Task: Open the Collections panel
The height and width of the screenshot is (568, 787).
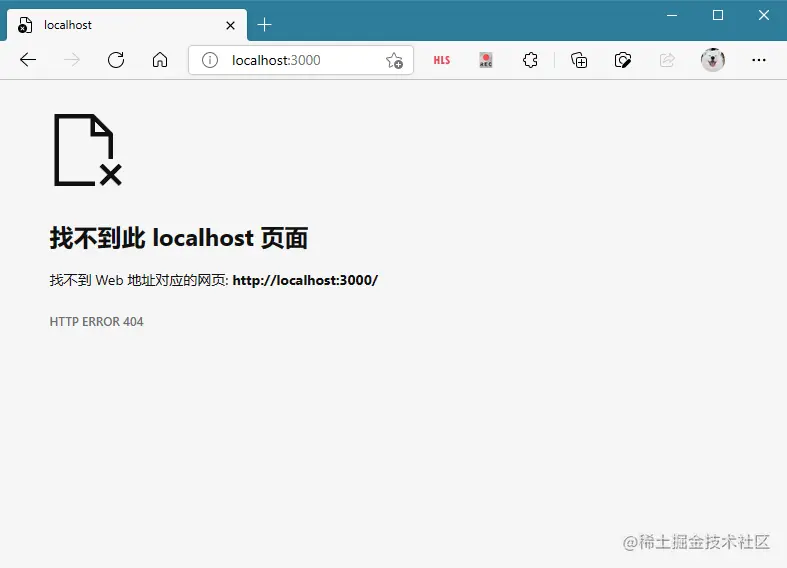Action: click(x=579, y=60)
